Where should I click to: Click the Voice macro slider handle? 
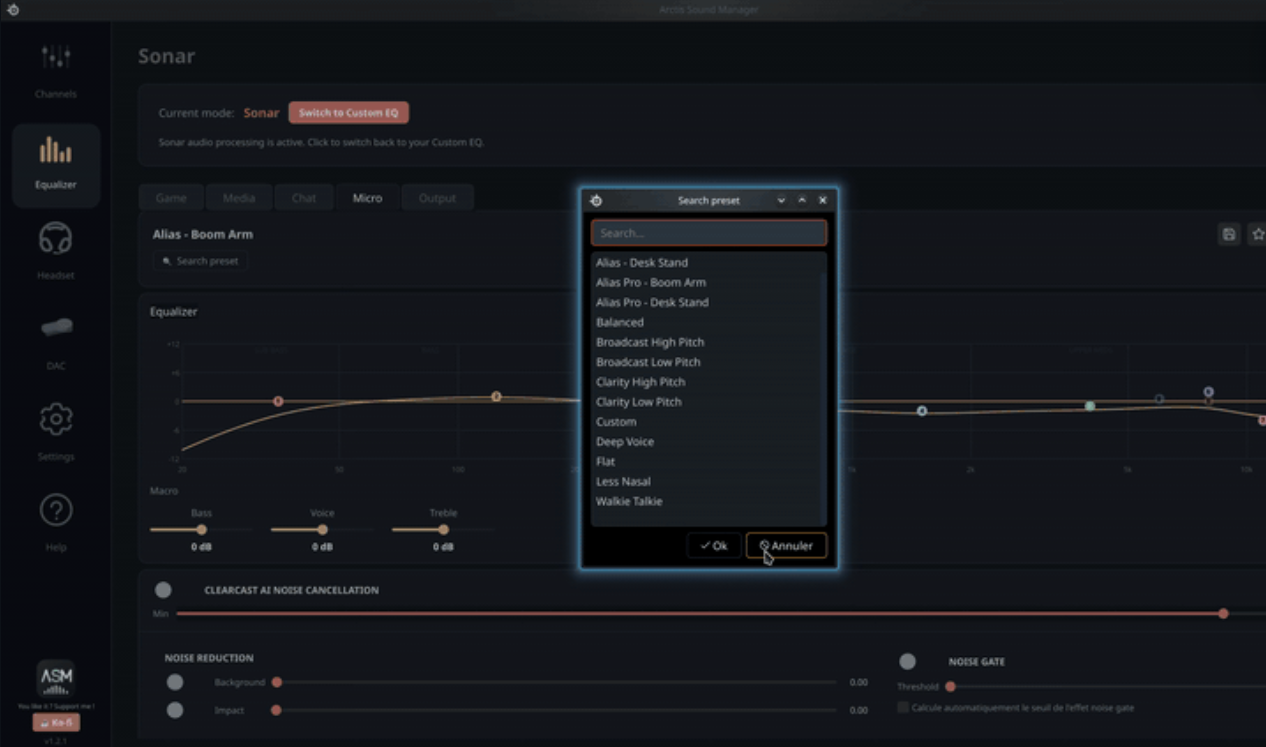[322, 530]
